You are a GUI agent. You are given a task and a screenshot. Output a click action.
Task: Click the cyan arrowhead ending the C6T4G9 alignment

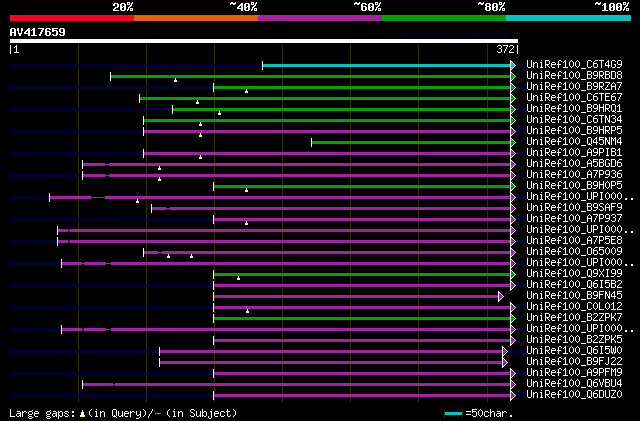coord(513,65)
